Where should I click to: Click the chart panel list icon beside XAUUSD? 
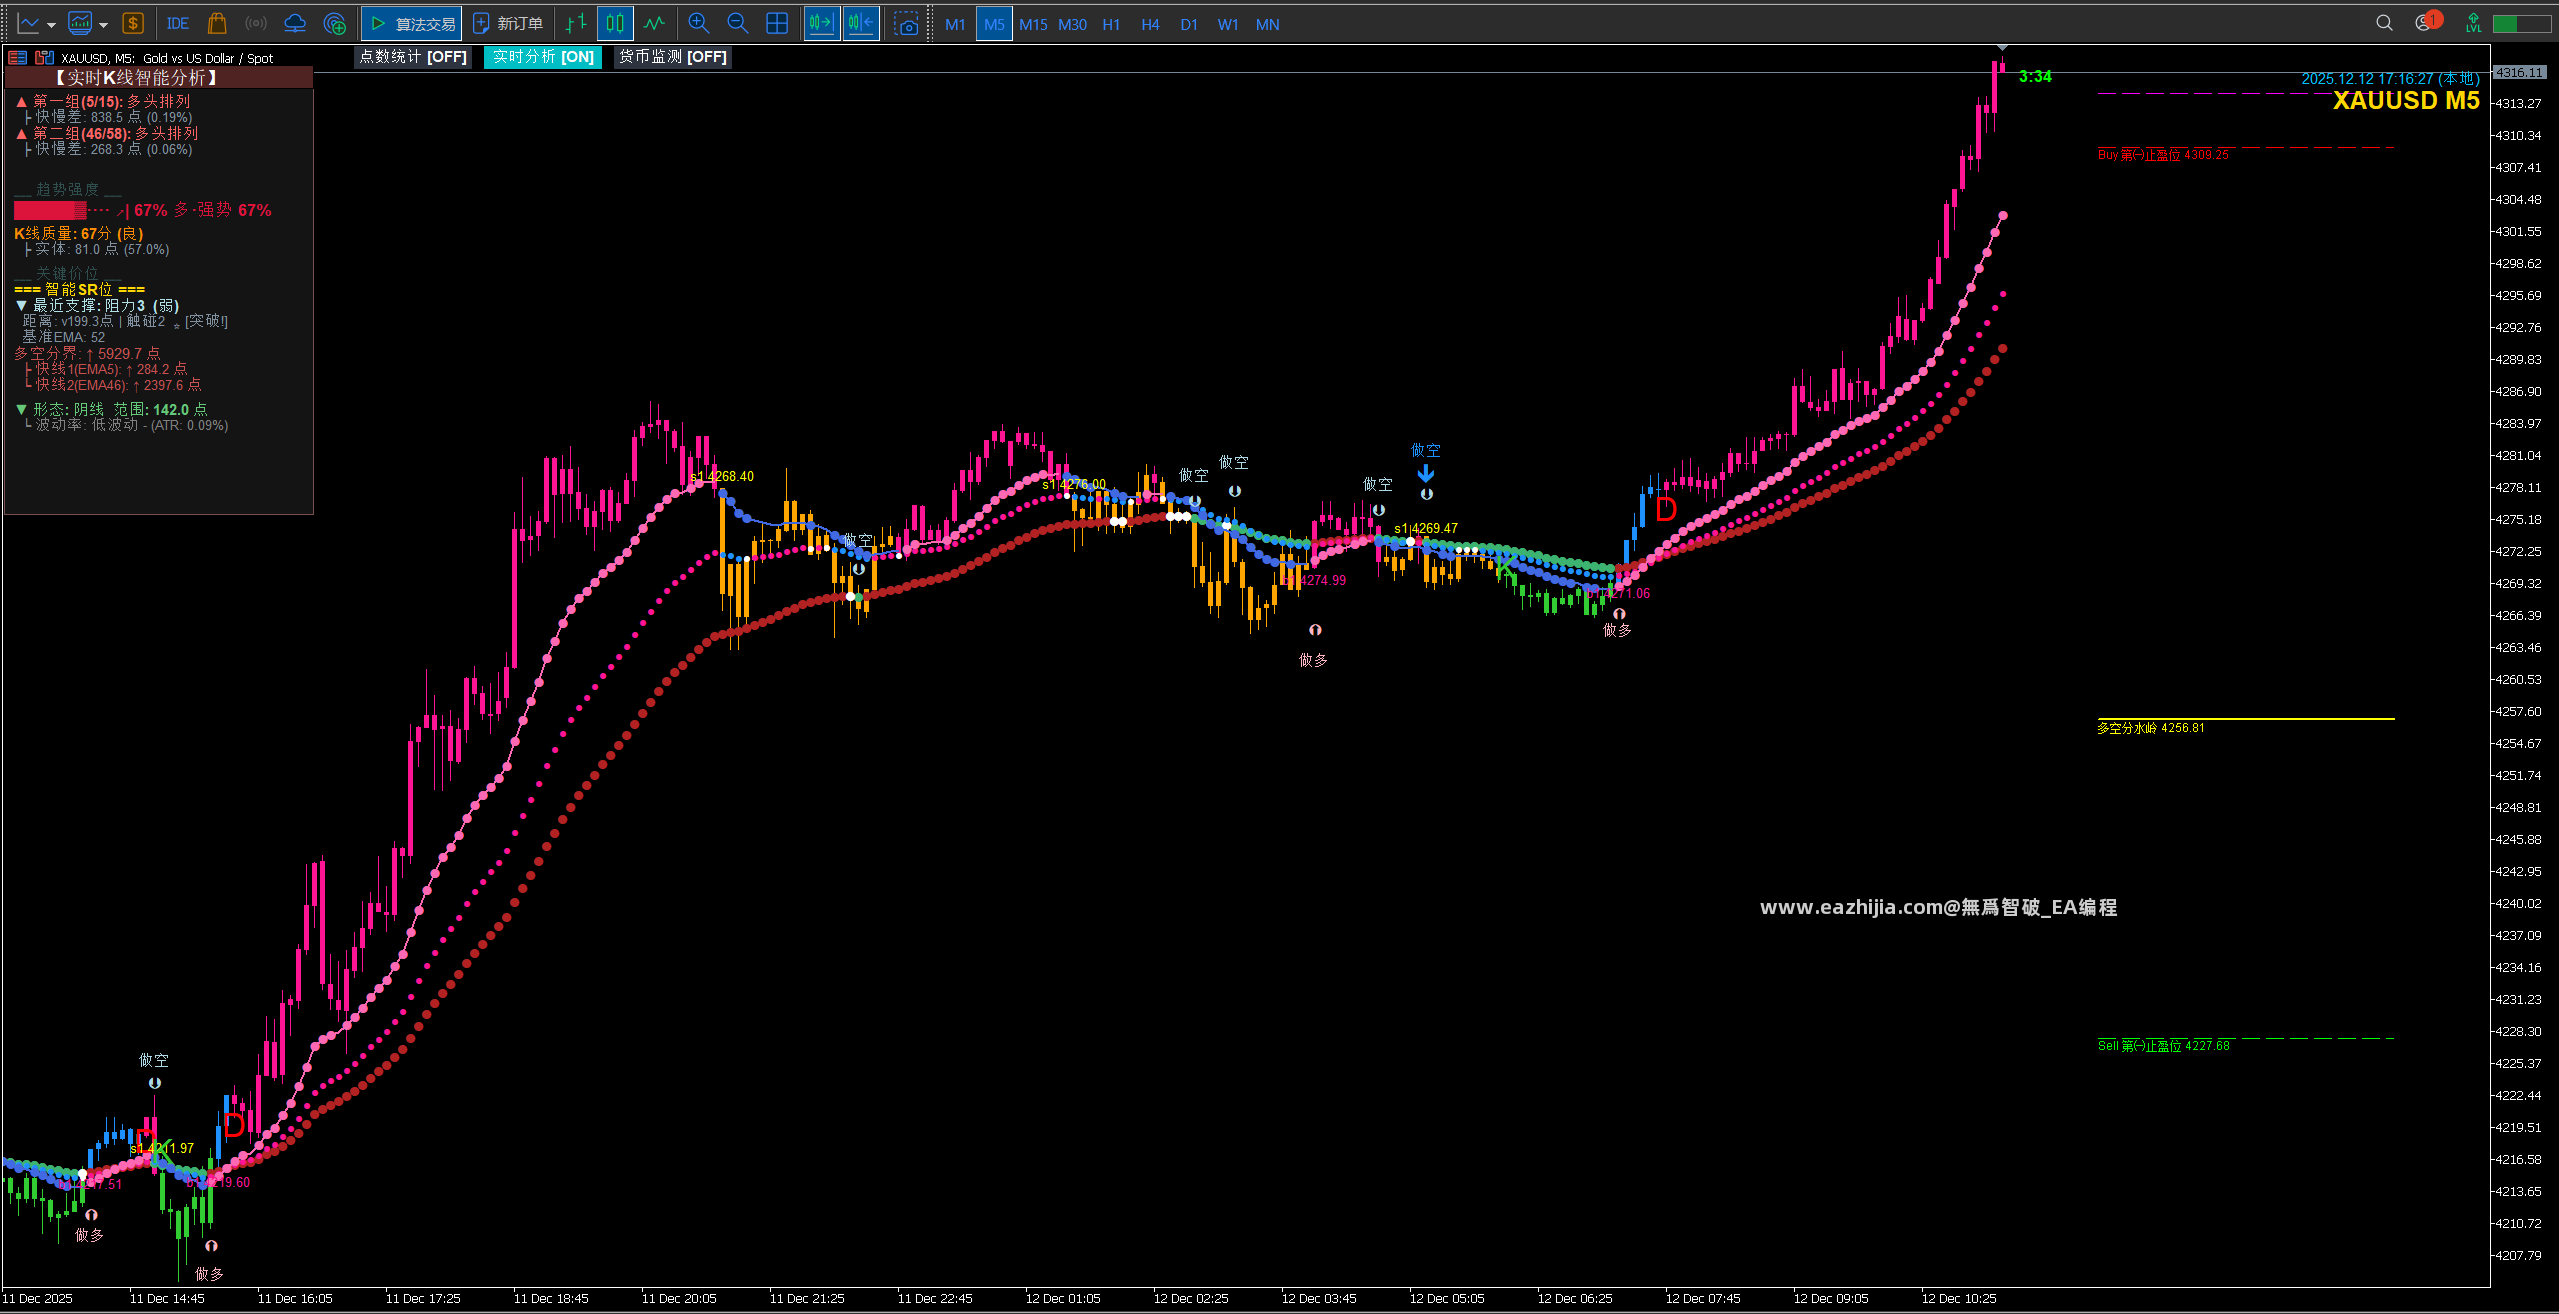pyautogui.click(x=17, y=58)
